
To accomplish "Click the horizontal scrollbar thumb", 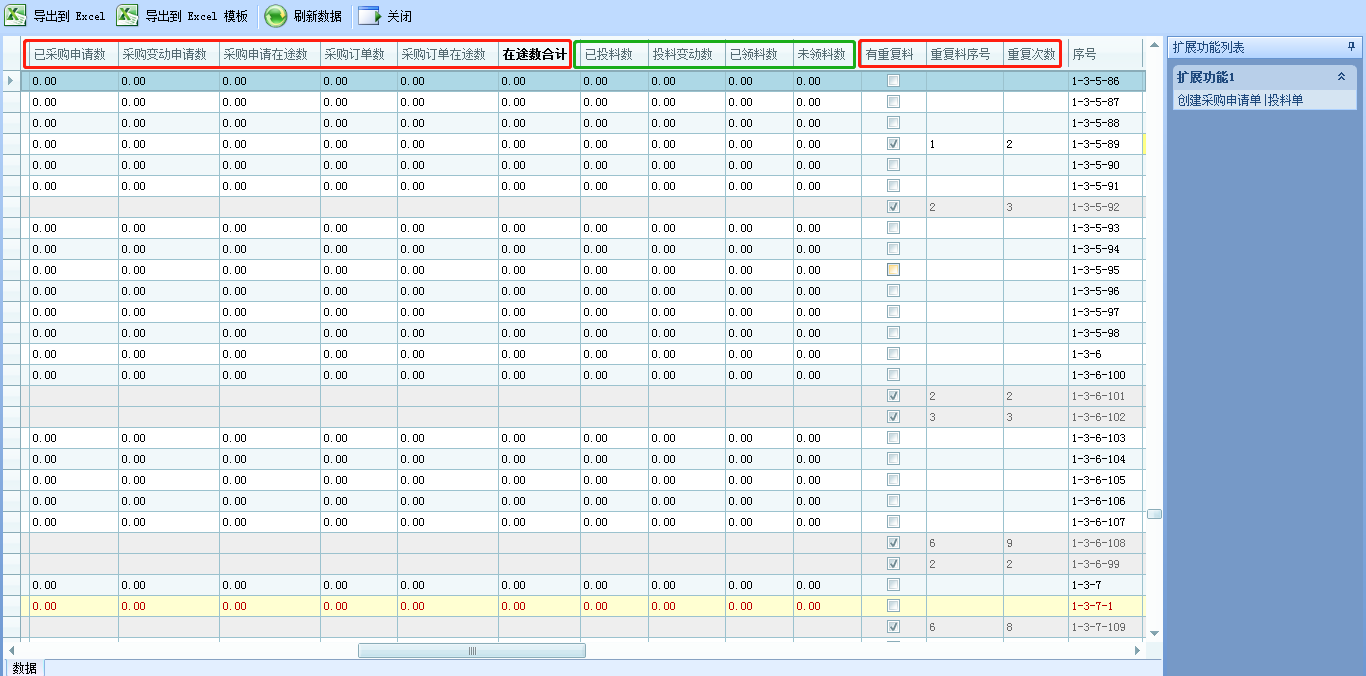I will coord(472,651).
